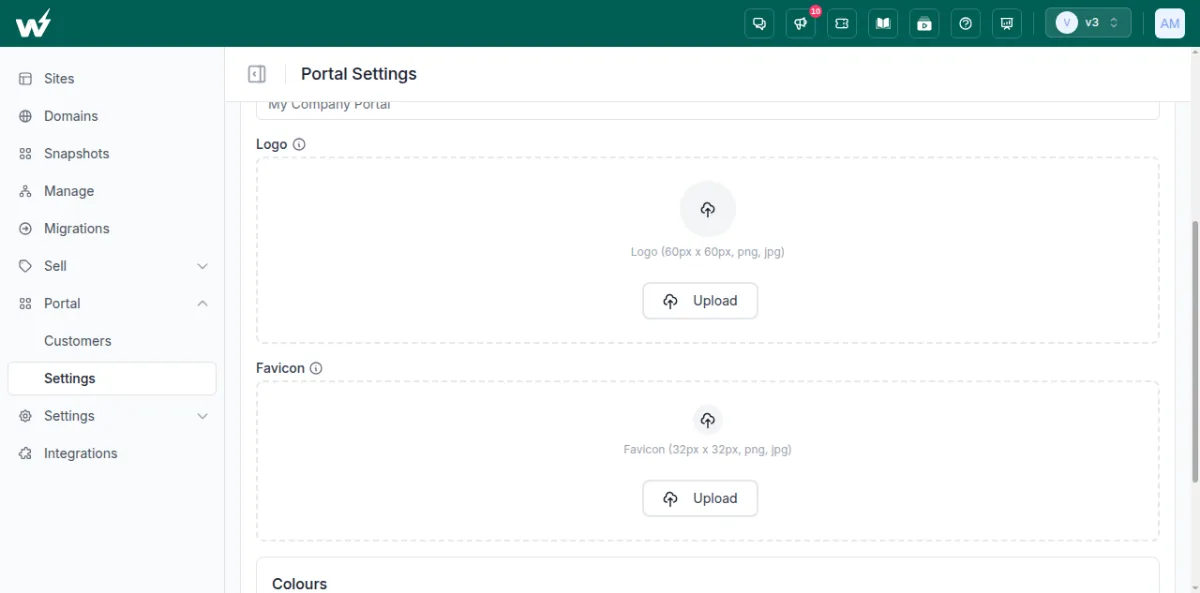Click the Upload button for Logo
Viewport: 1200px width, 593px height.
(x=700, y=301)
